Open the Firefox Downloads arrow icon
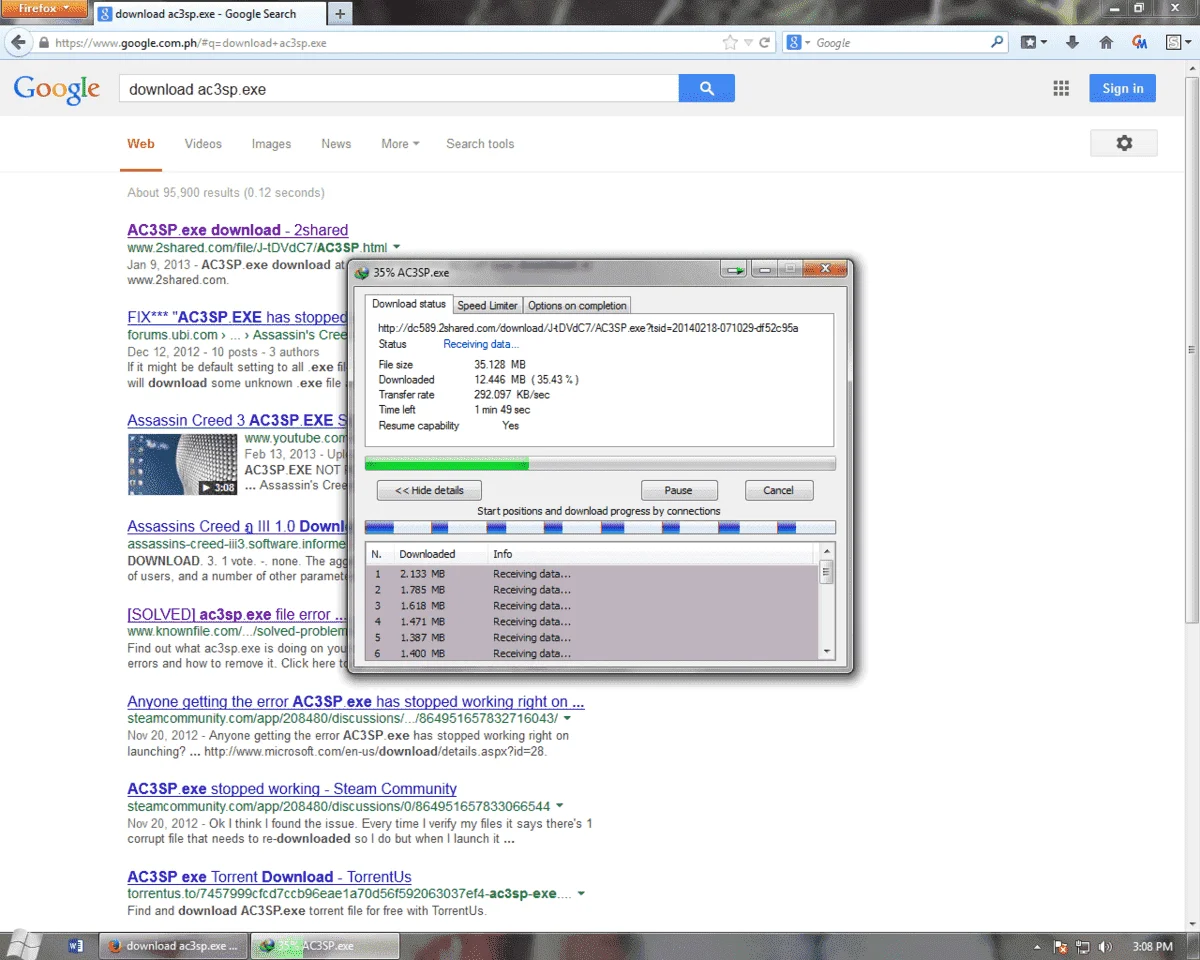The width and height of the screenshot is (1200, 960). pyautogui.click(x=1072, y=43)
